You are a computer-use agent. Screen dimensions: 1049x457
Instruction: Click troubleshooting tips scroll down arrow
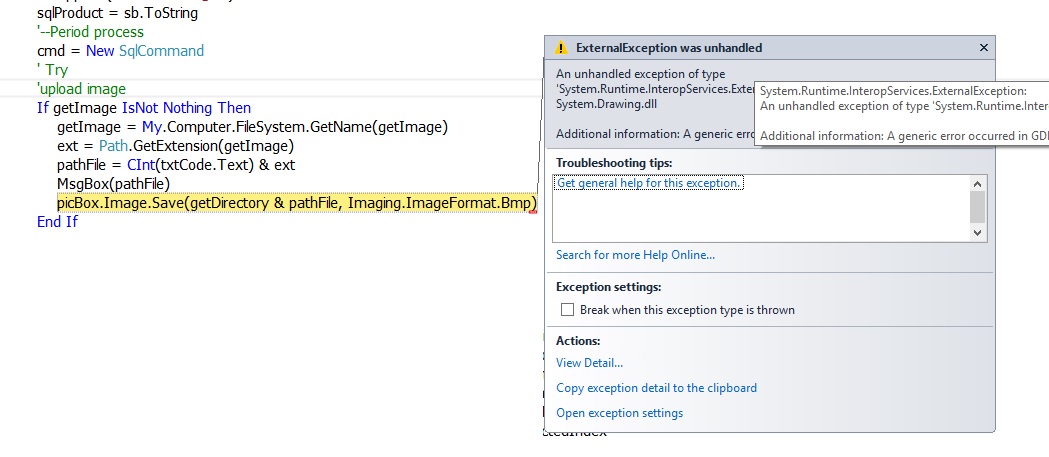tap(977, 233)
